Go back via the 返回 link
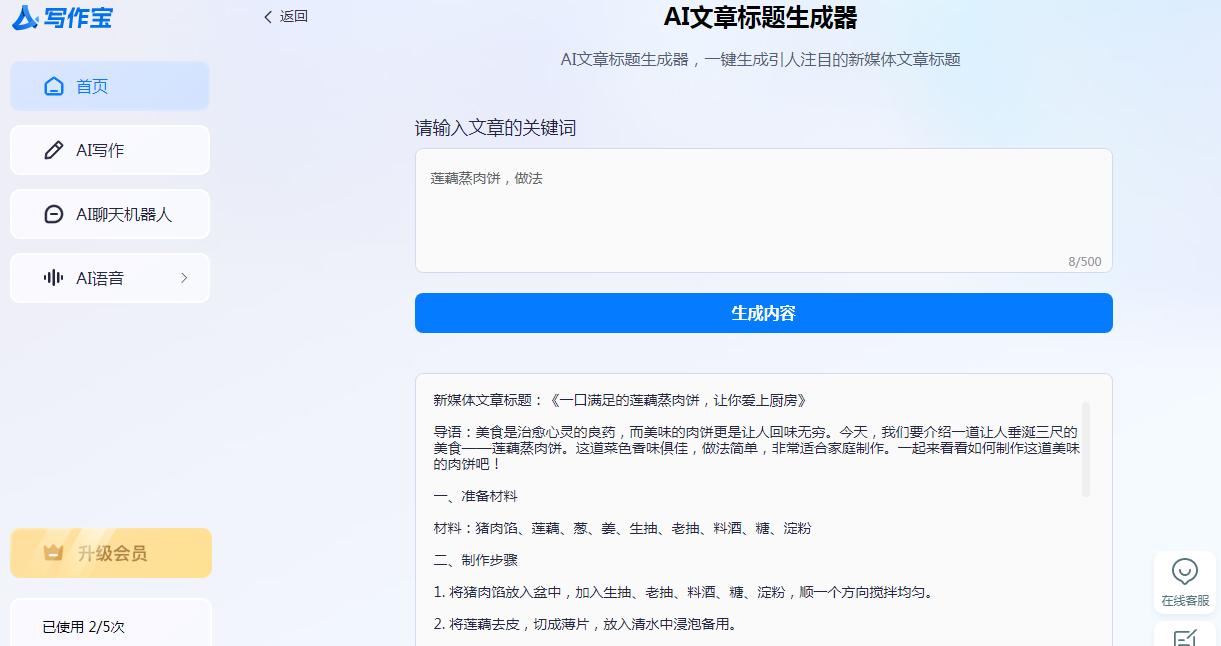The height and width of the screenshot is (646, 1221). (286, 16)
